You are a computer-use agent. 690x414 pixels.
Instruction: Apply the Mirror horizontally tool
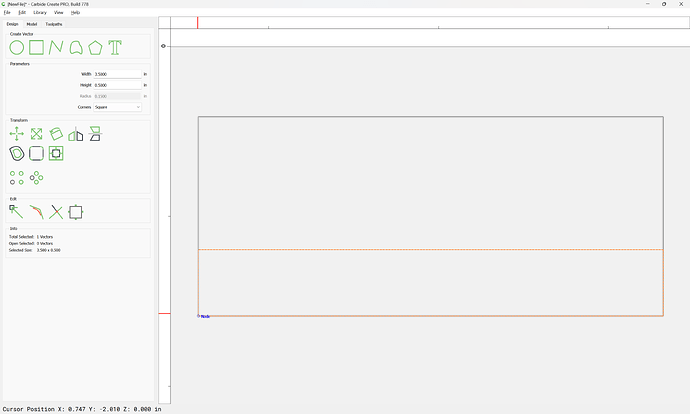(x=76, y=134)
